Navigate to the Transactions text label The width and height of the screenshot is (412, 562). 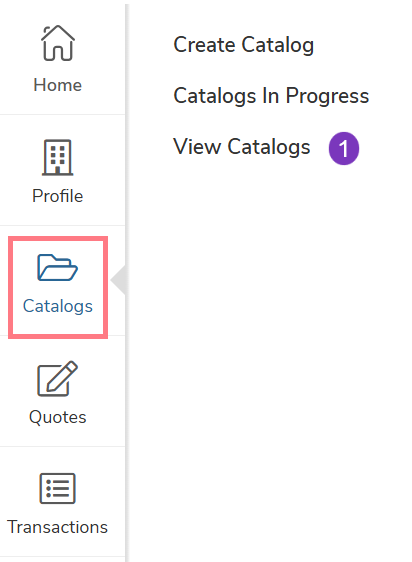[x=57, y=527]
